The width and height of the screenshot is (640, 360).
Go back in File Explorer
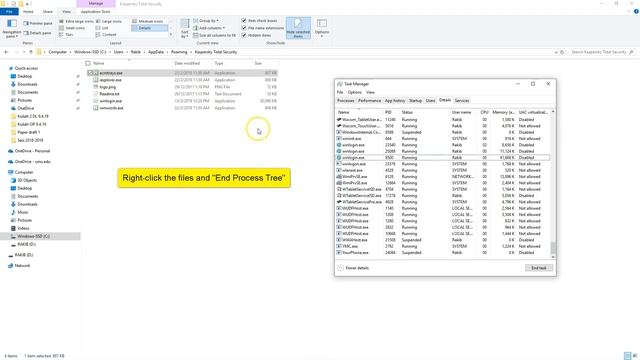[6, 52]
